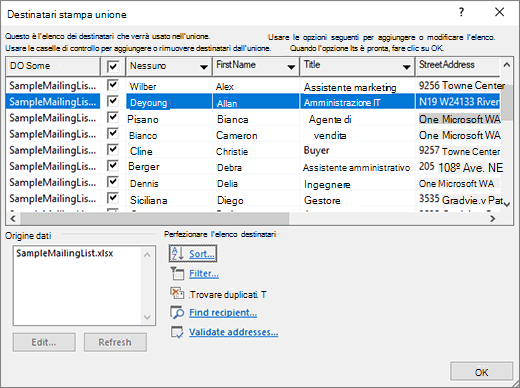Image resolution: width=520 pixels, height=388 pixels.
Task: Click the Gestore title cell
Action: click(x=357, y=200)
